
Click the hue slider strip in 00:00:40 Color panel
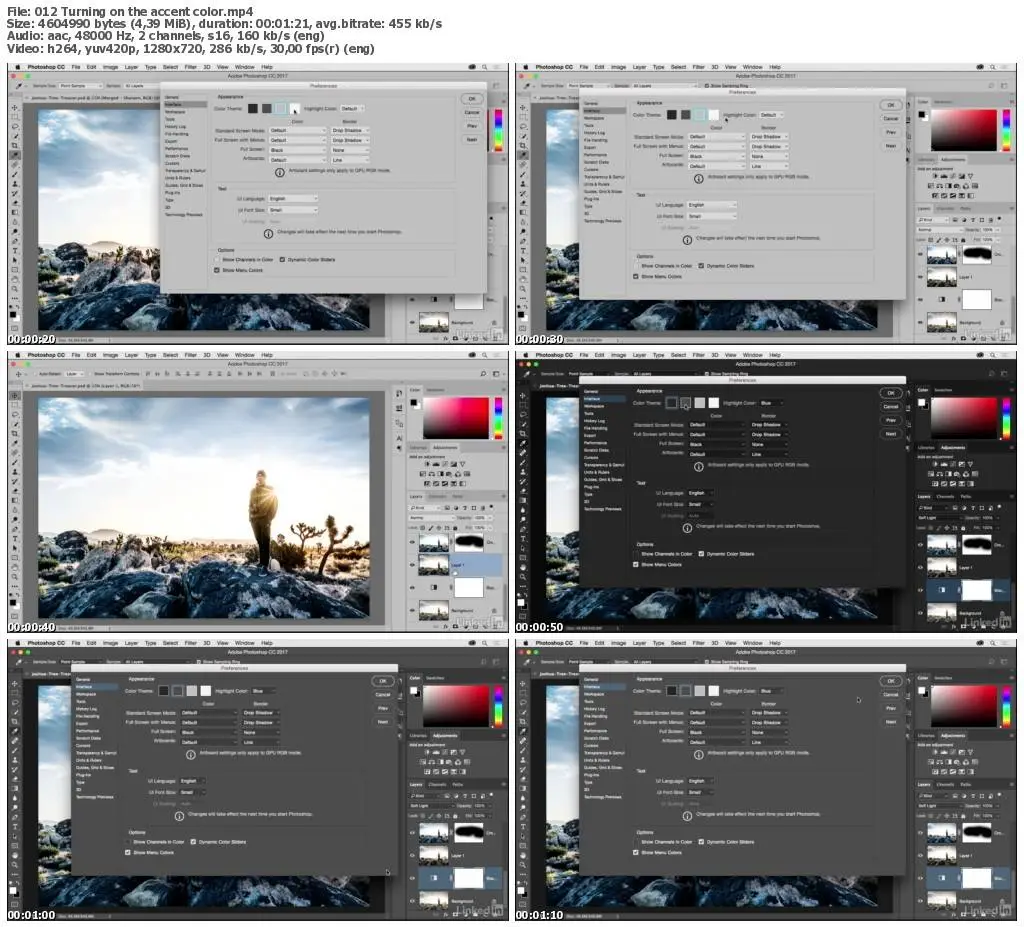click(x=499, y=419)
